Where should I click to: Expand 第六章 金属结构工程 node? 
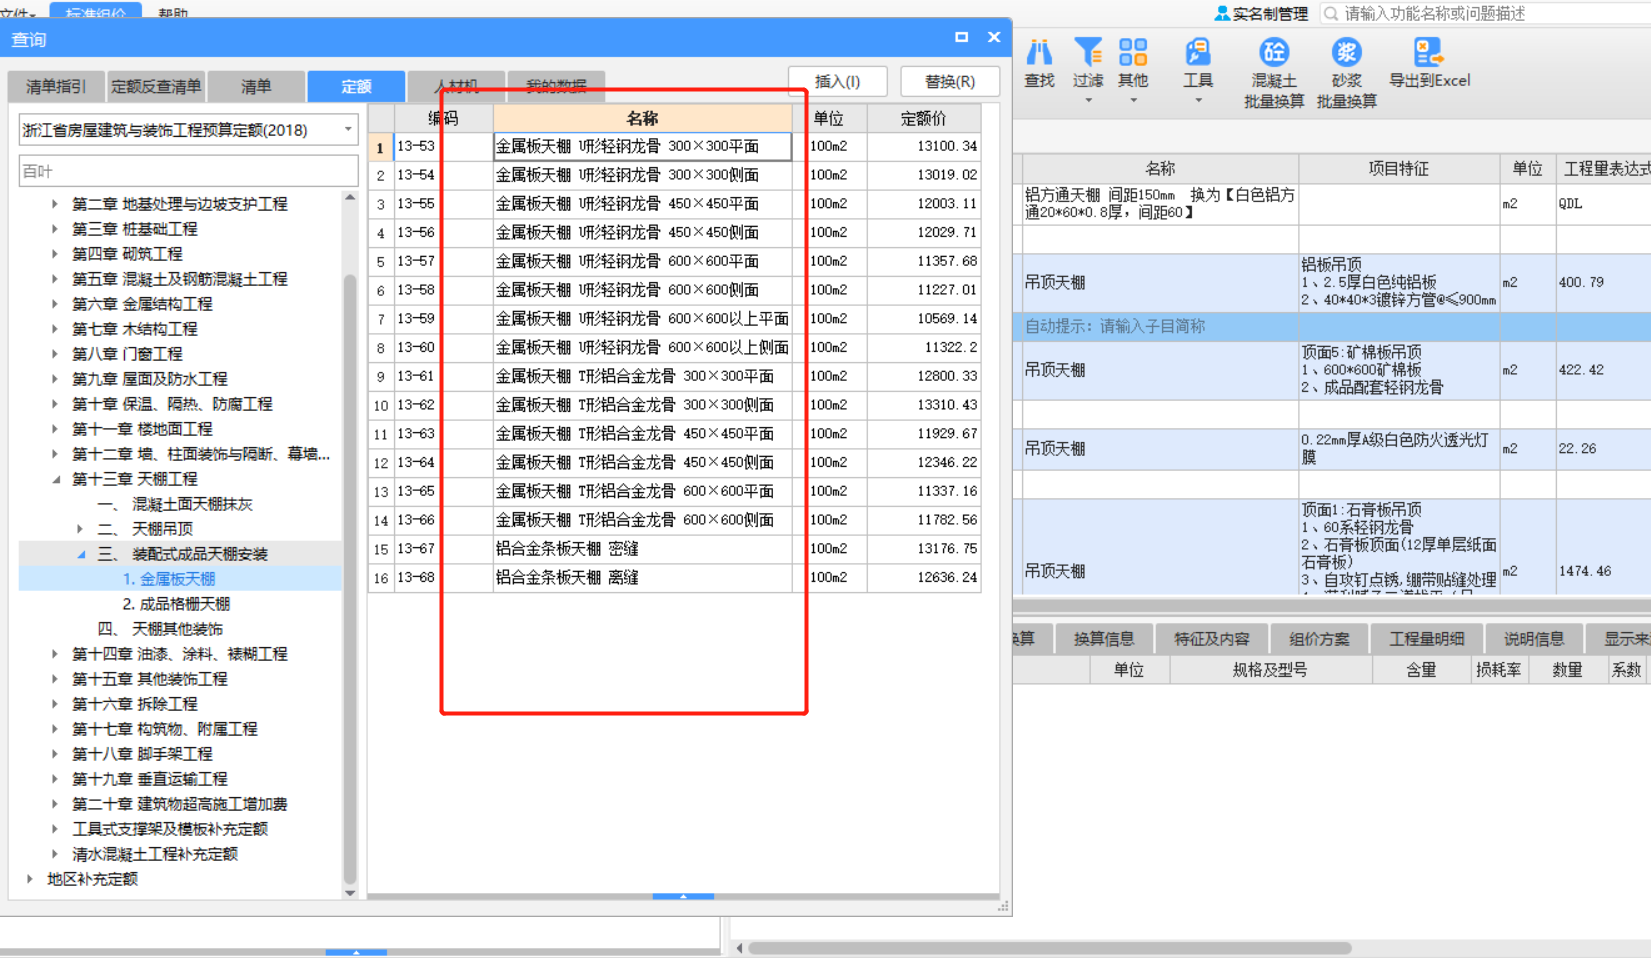coord(54,304)
